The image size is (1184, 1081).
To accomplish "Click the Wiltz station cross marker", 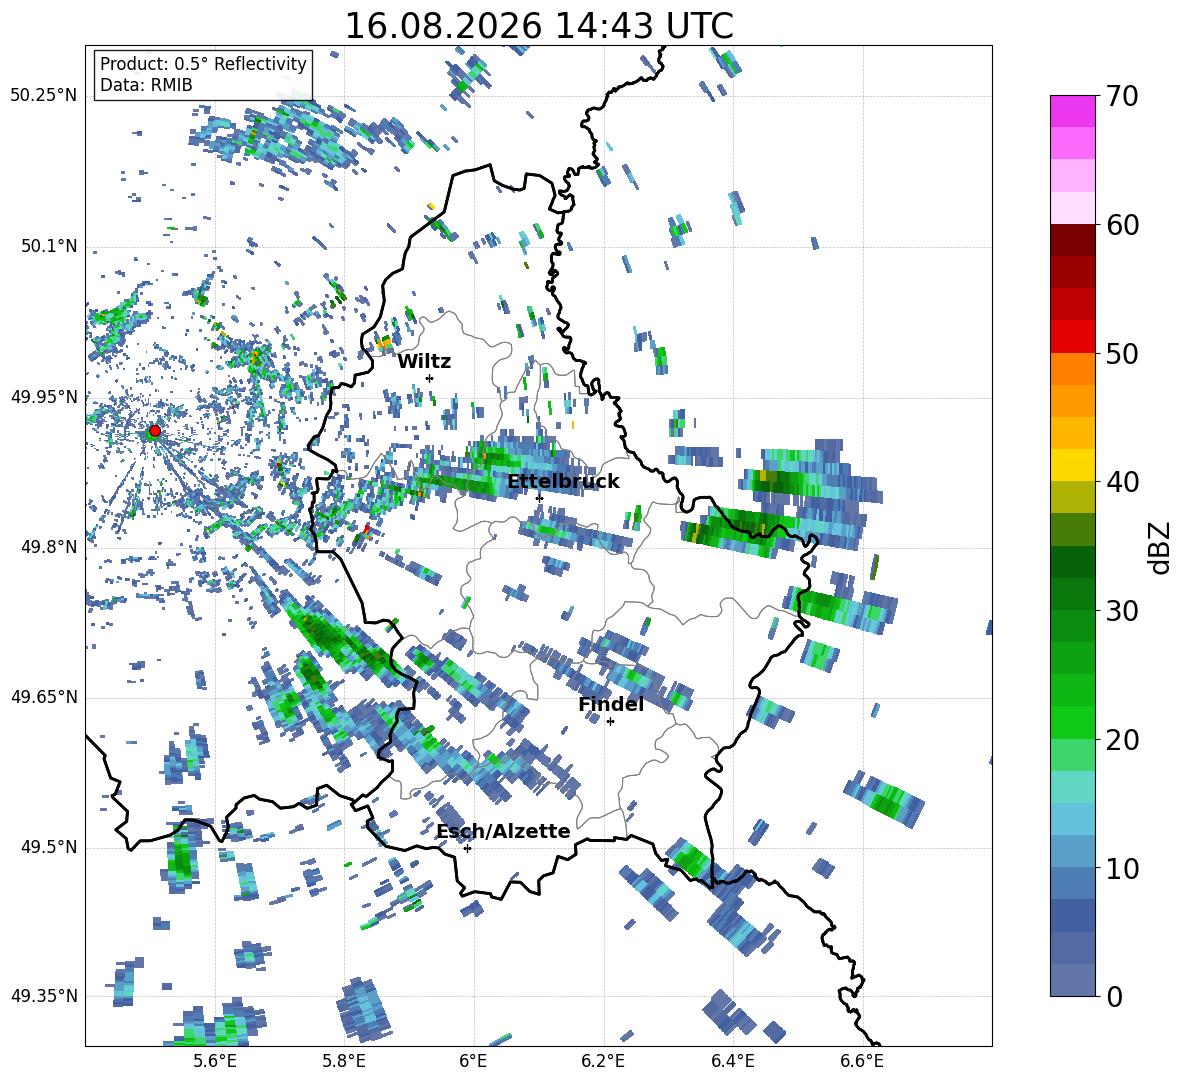I will pyautogui.click(x=430, y=378).
